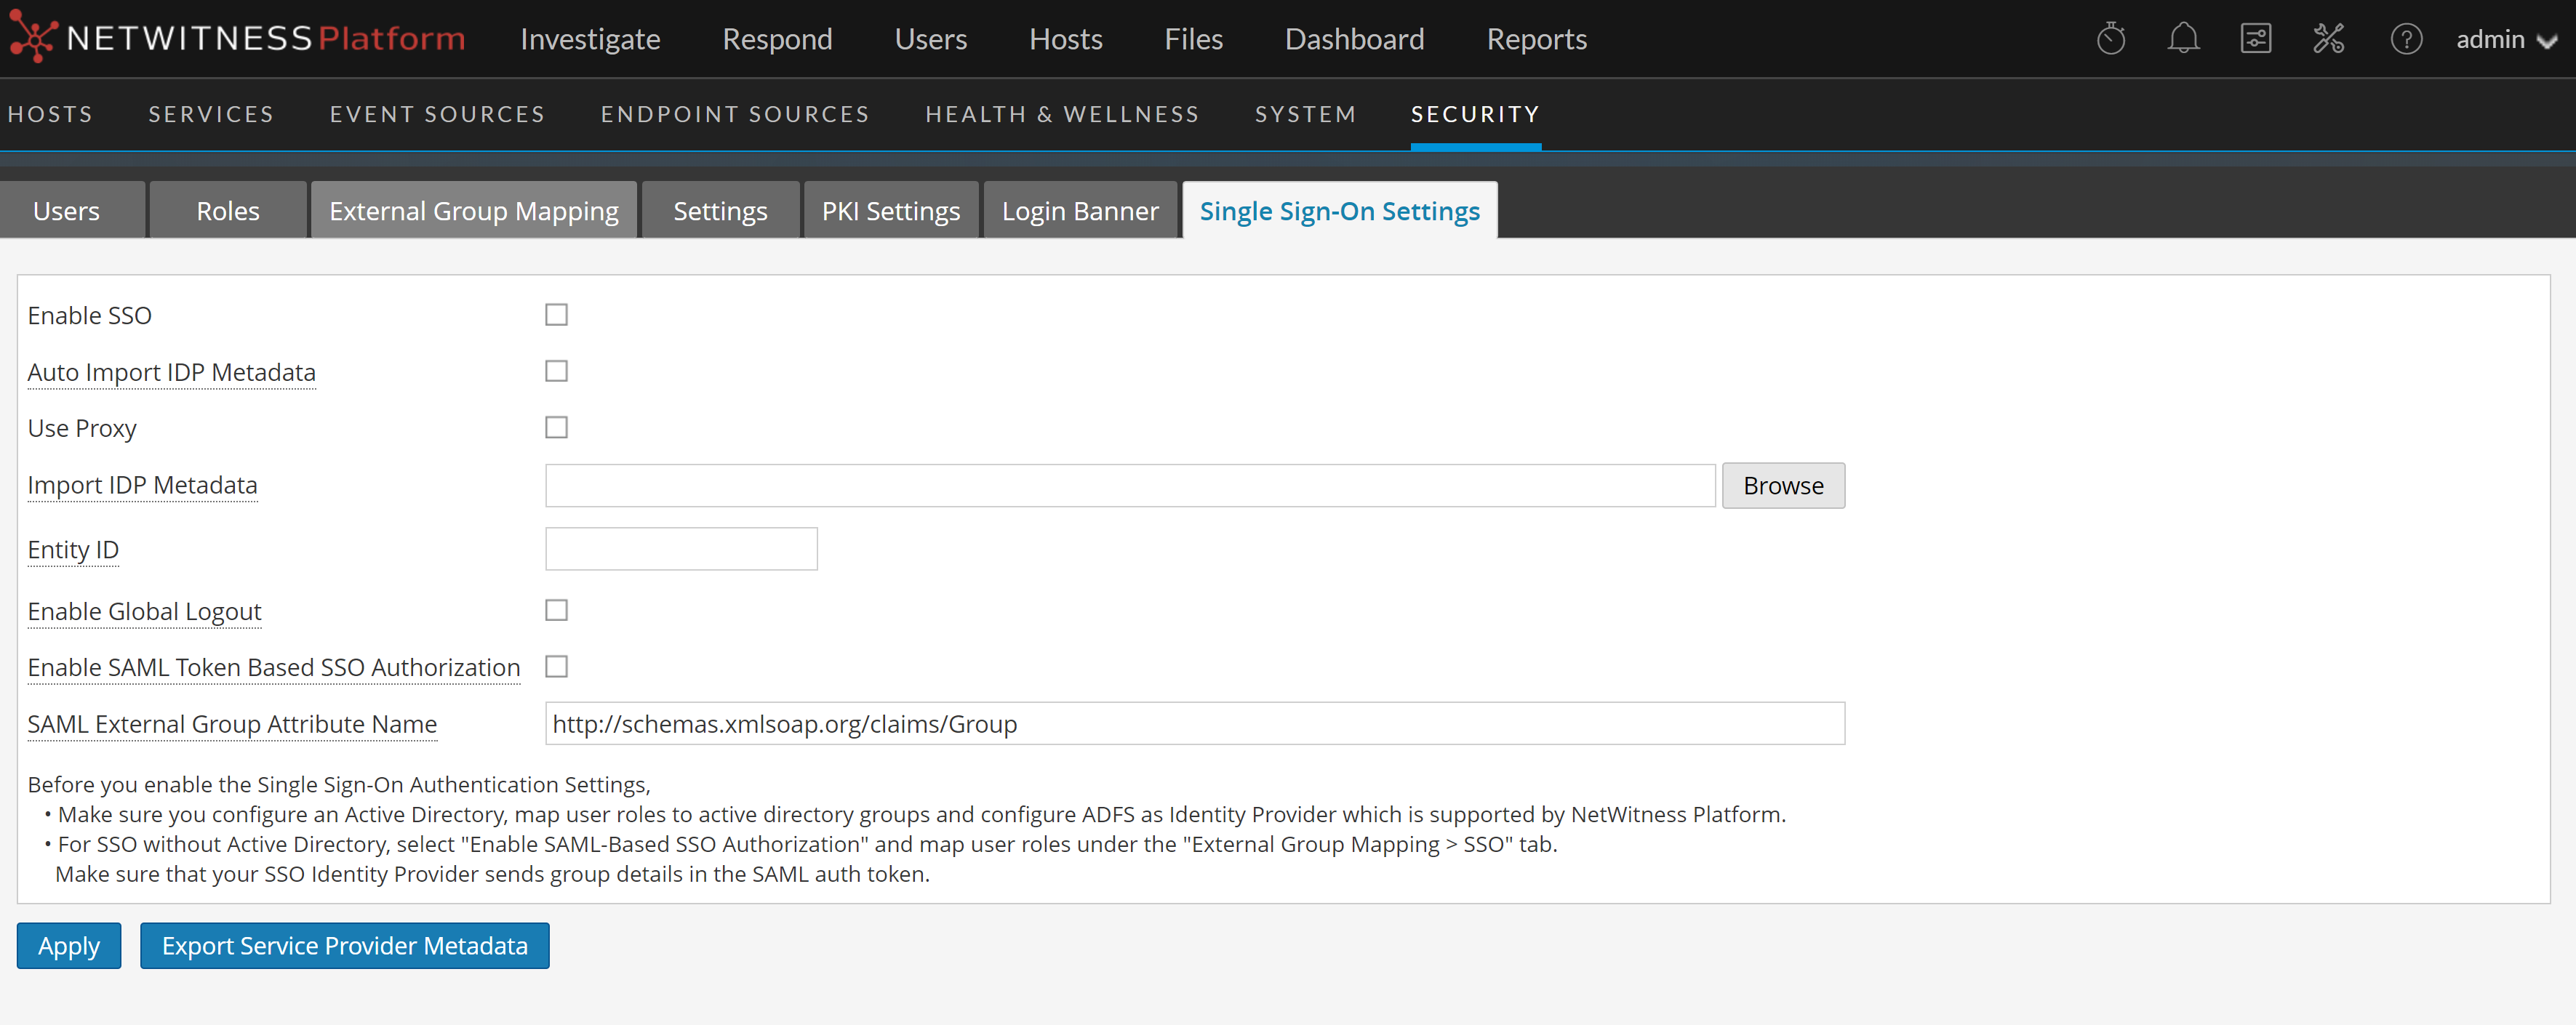The width and height of the screenshot is (2576, 1025).
Task: Open the notifications bell icon
Action: point(2183,39)
